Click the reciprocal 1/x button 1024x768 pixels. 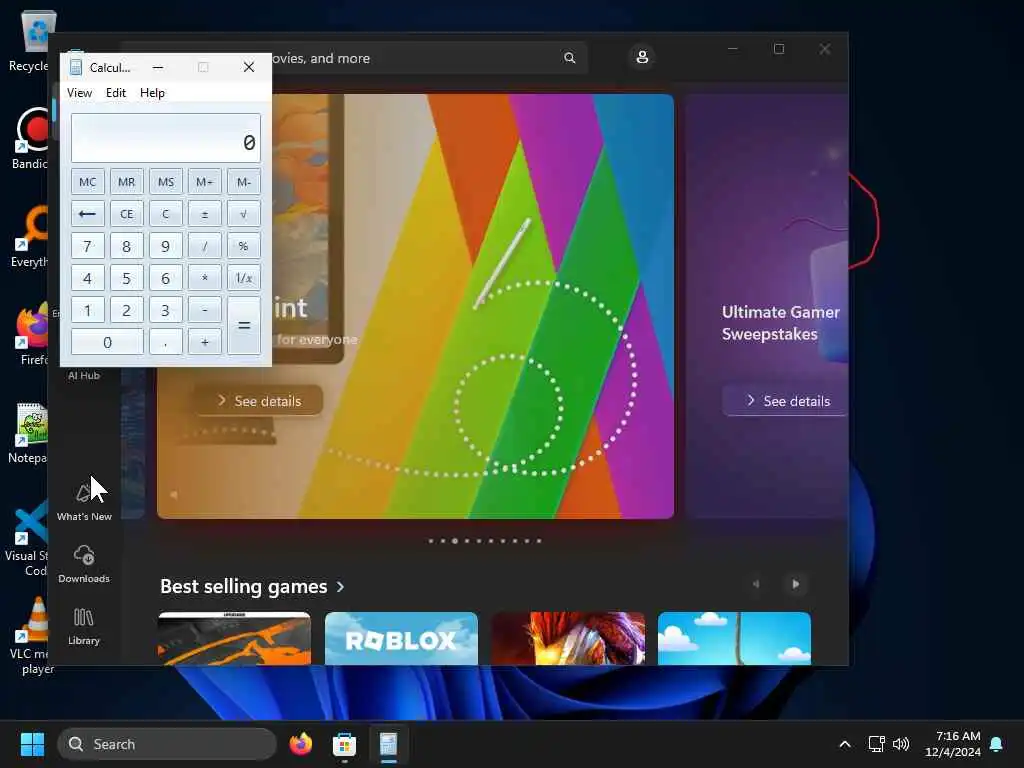coord(244,278)
